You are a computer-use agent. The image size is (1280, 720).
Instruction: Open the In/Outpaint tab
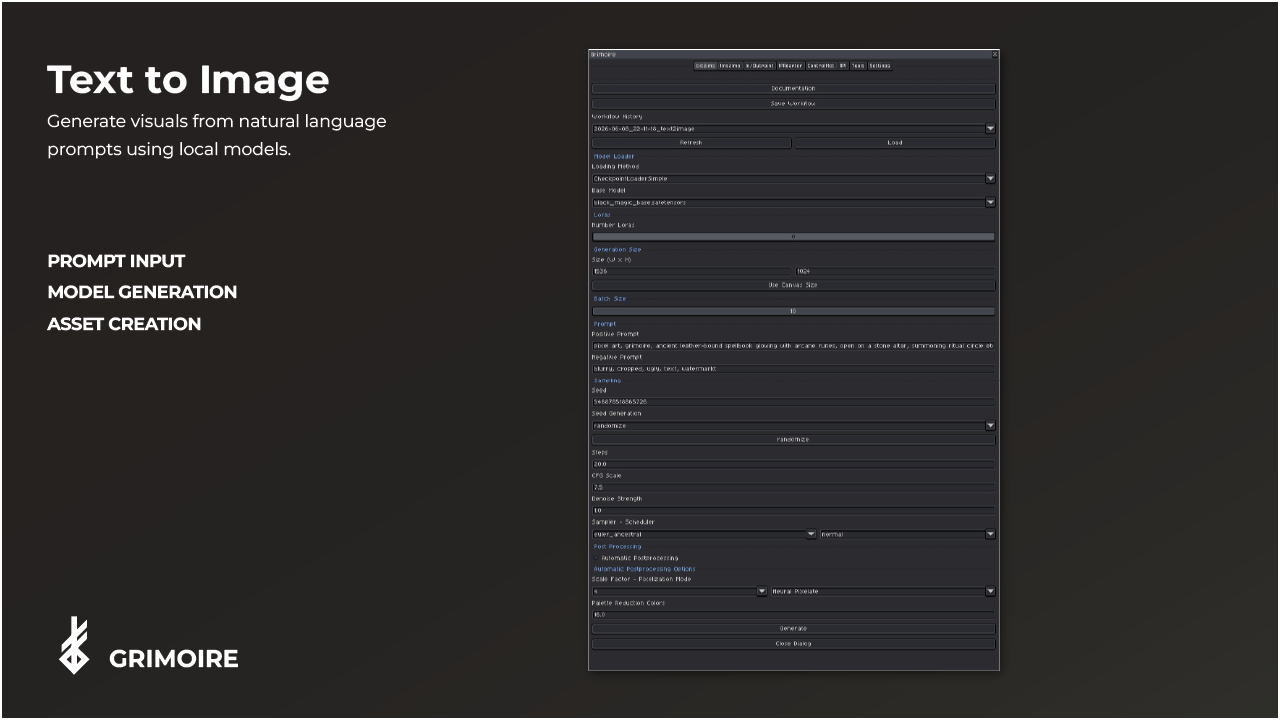760,66
